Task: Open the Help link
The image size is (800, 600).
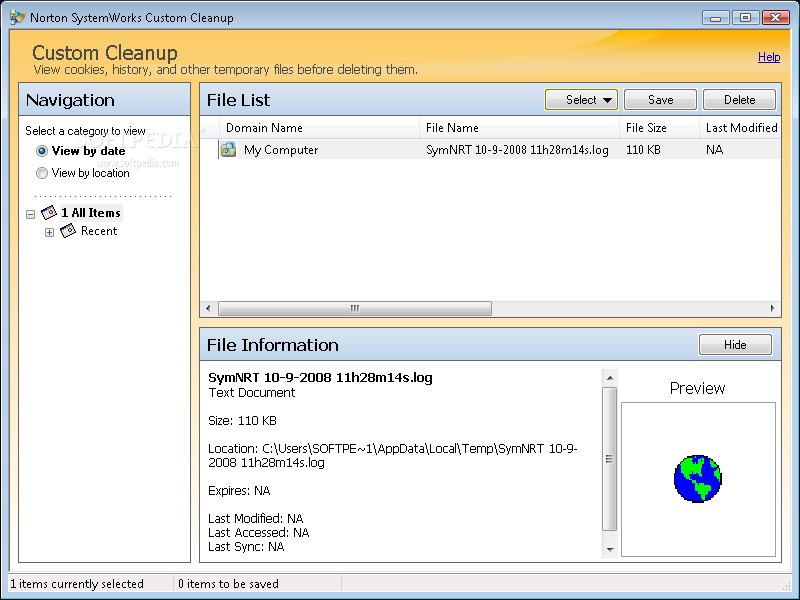Action: [769, 57]
